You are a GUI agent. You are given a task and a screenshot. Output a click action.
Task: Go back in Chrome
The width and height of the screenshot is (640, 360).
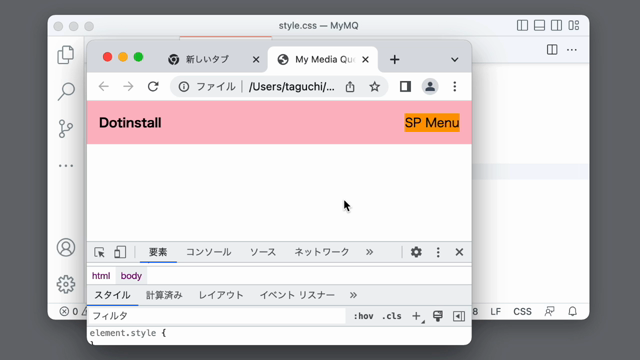tap(104, 87)
